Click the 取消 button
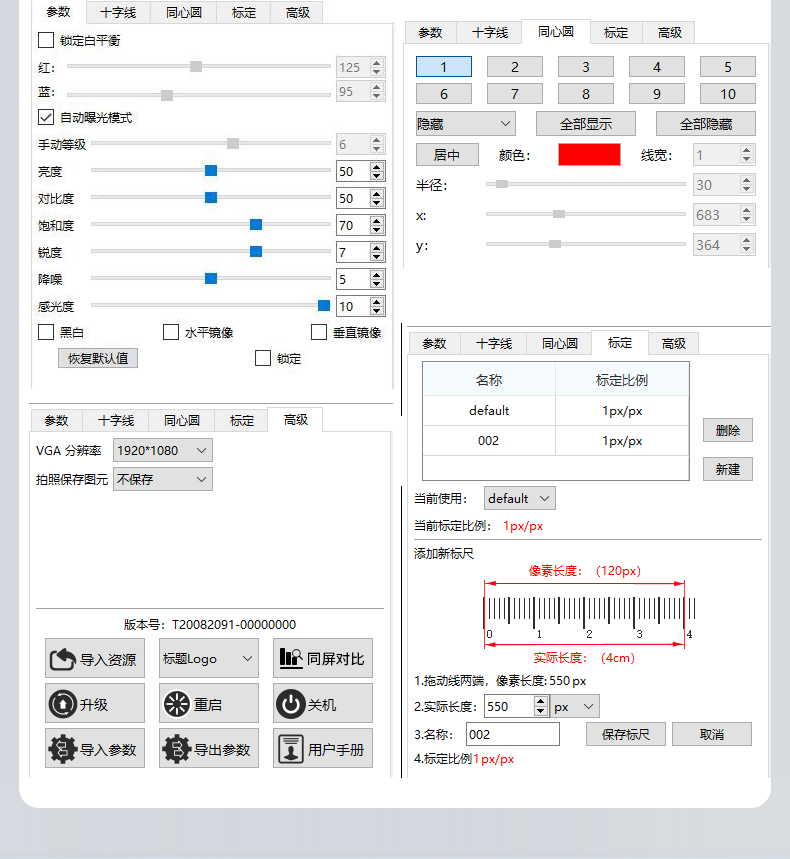 [712, 734]
